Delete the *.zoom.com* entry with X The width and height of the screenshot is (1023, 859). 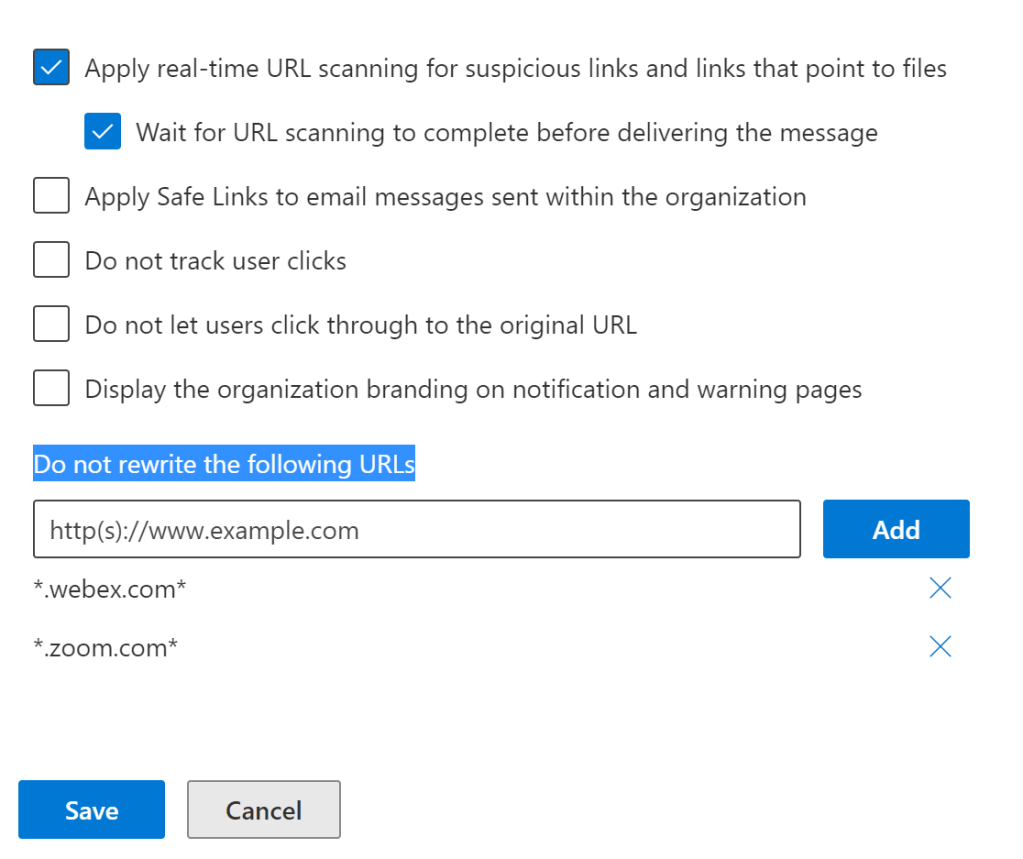click(939, 647)
